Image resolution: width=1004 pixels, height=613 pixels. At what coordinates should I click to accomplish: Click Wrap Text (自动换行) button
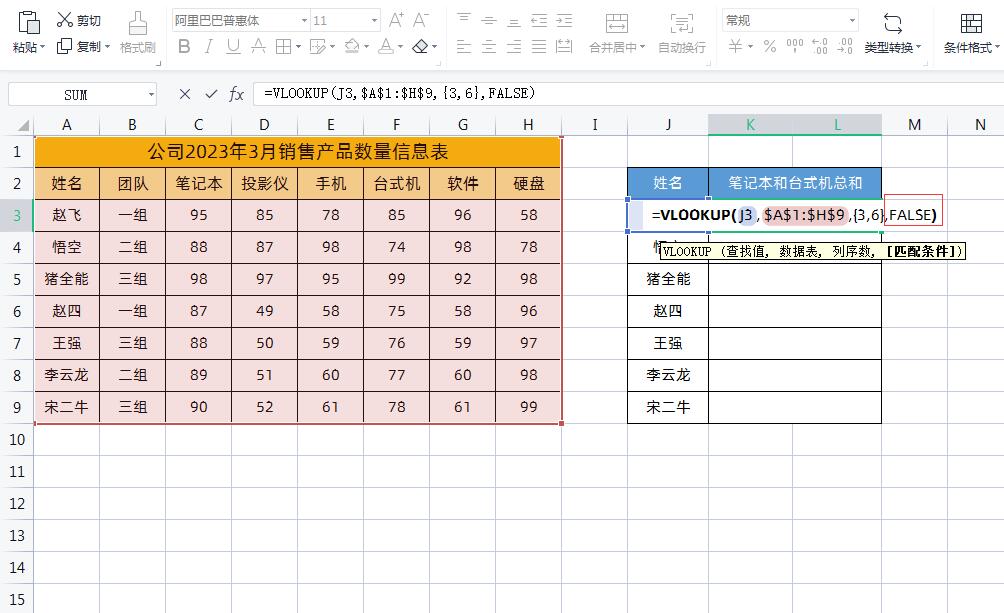[x=682, y=33]
